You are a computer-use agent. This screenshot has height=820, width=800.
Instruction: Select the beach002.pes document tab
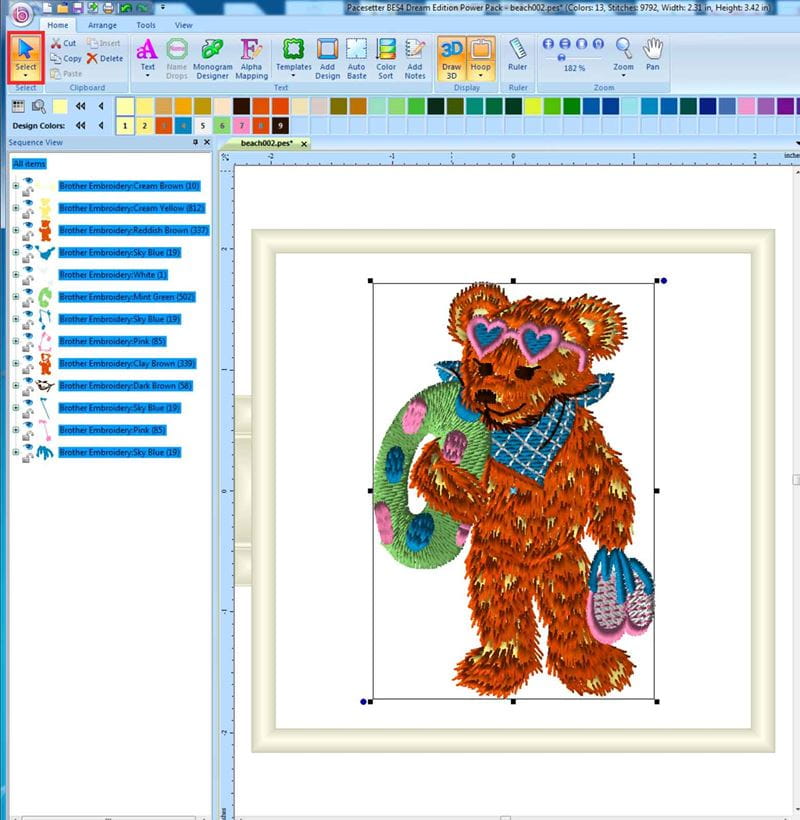[267, 143]
